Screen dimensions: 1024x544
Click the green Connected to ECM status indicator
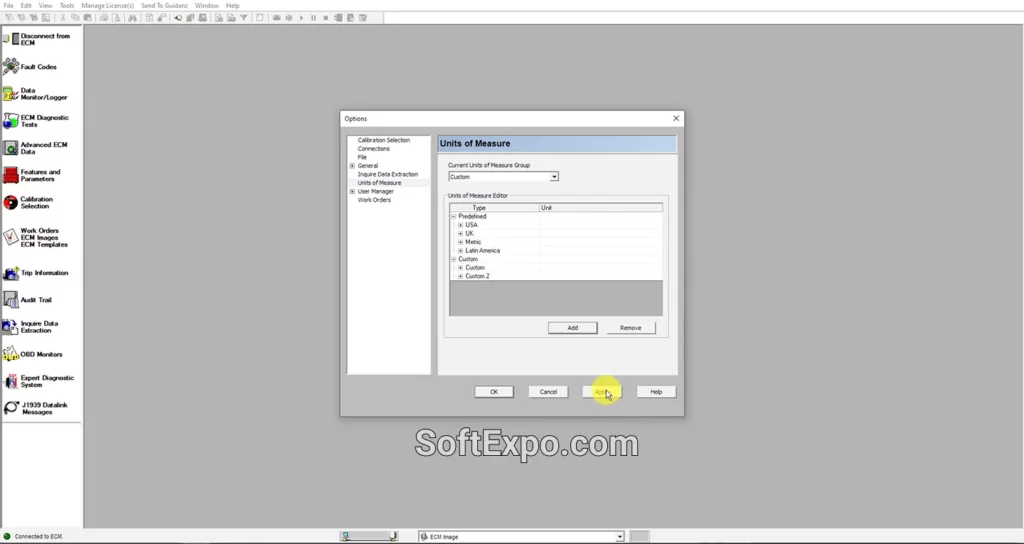[7, 536]
